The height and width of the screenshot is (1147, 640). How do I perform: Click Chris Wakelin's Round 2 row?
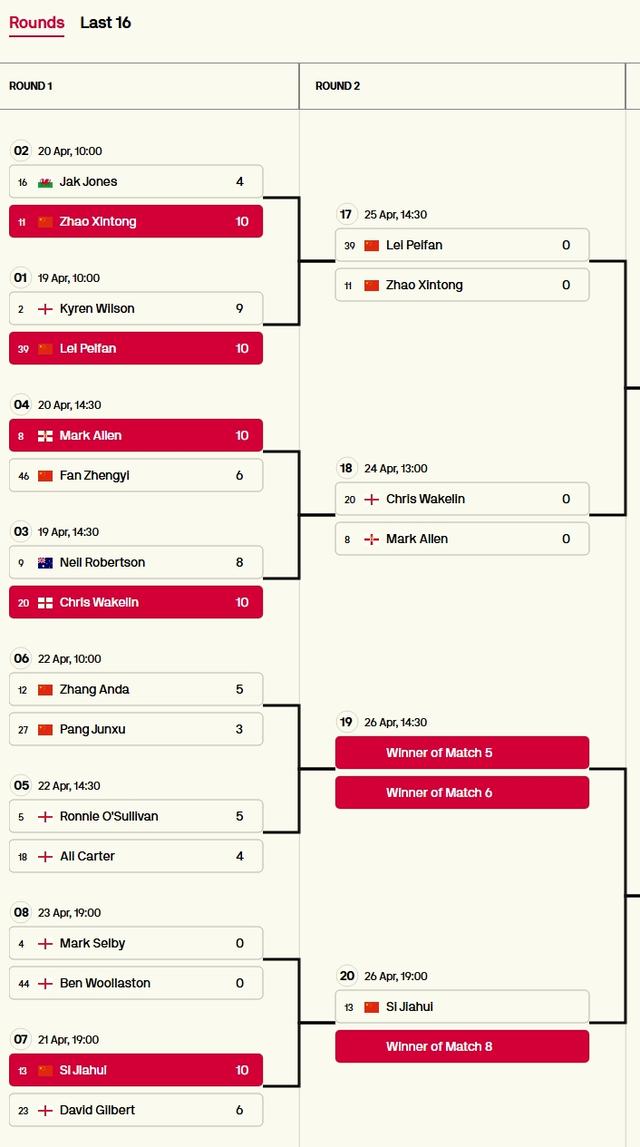pos(462,499)
